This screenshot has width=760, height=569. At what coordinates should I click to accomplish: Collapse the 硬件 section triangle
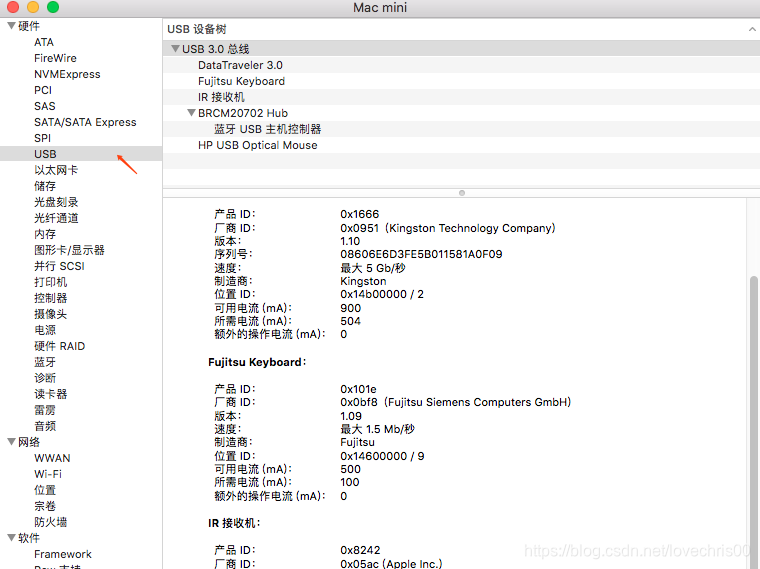tap(11, 26)
